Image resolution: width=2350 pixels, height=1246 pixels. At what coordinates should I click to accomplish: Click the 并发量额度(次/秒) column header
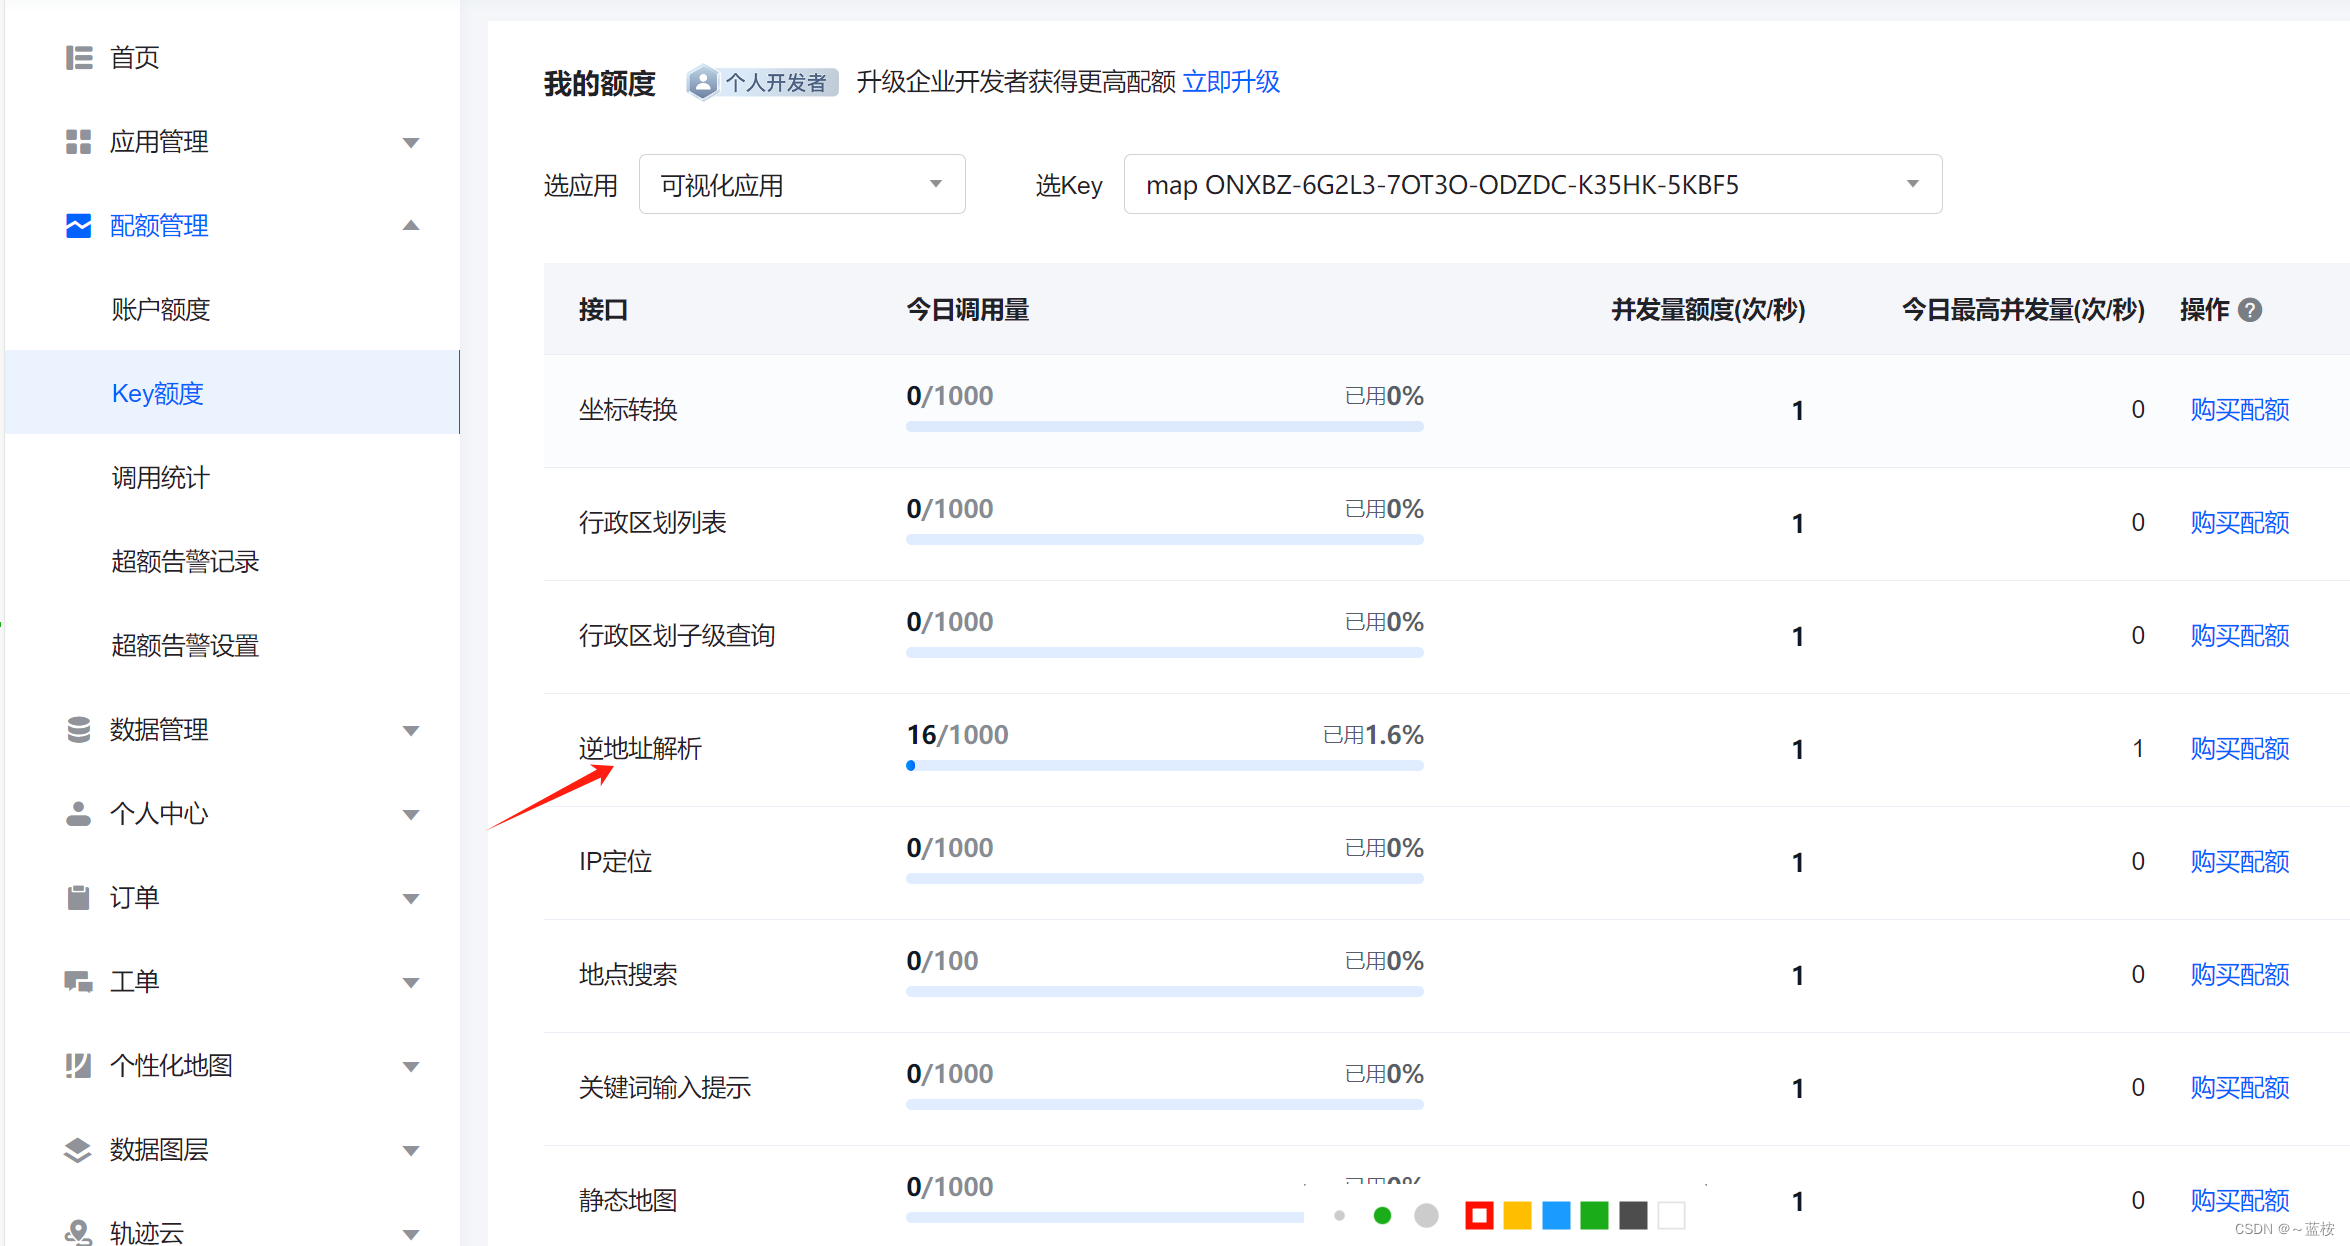click(1708, 310)
